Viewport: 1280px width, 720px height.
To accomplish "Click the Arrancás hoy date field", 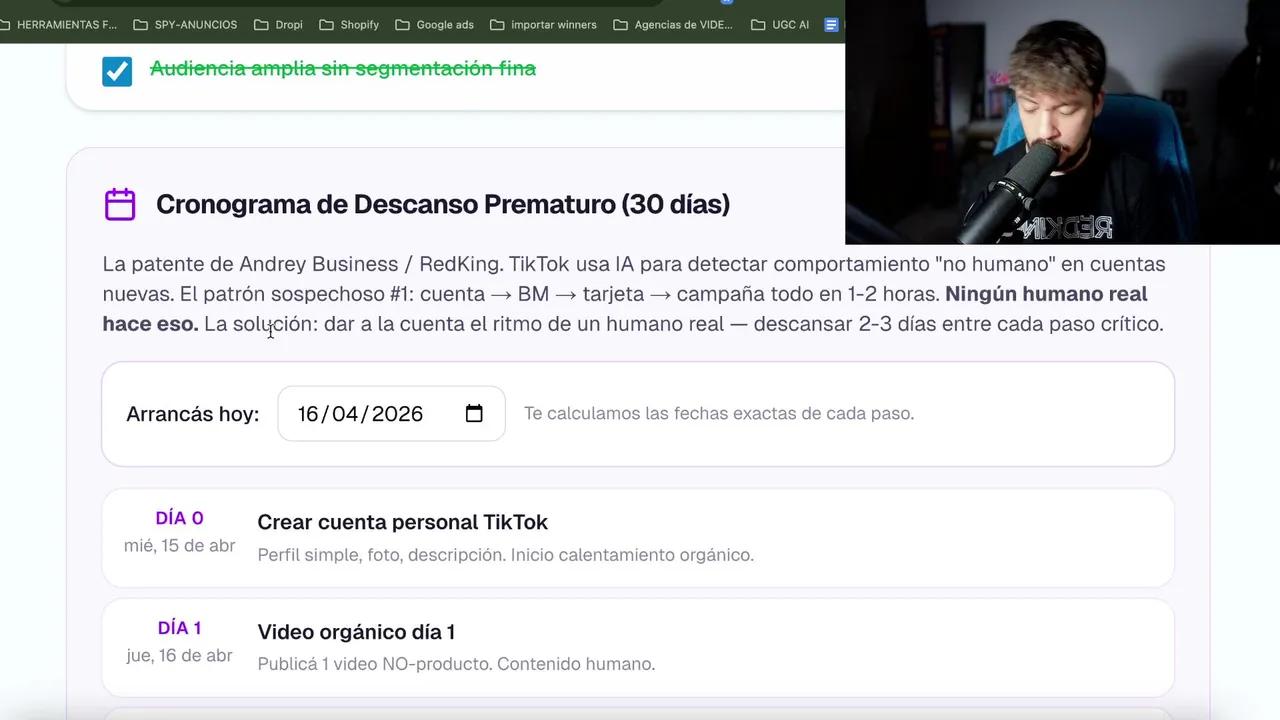I will [391, 413].
